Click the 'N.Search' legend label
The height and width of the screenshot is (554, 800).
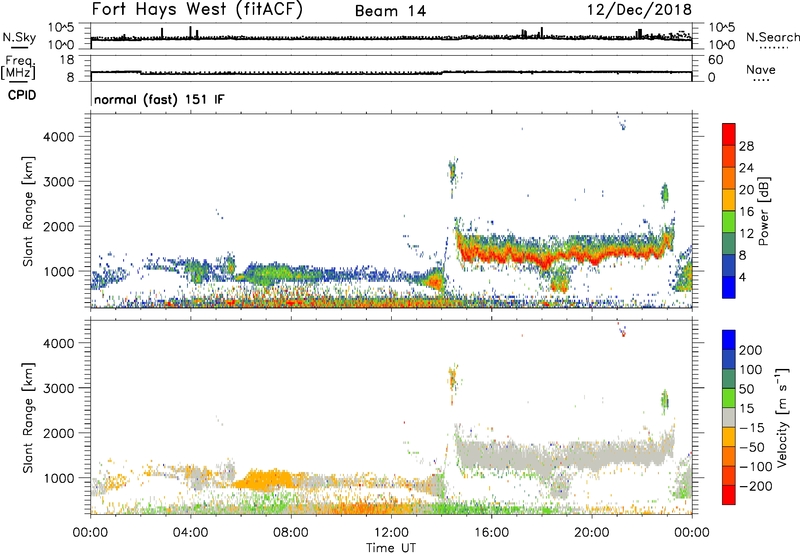(772, 37)
